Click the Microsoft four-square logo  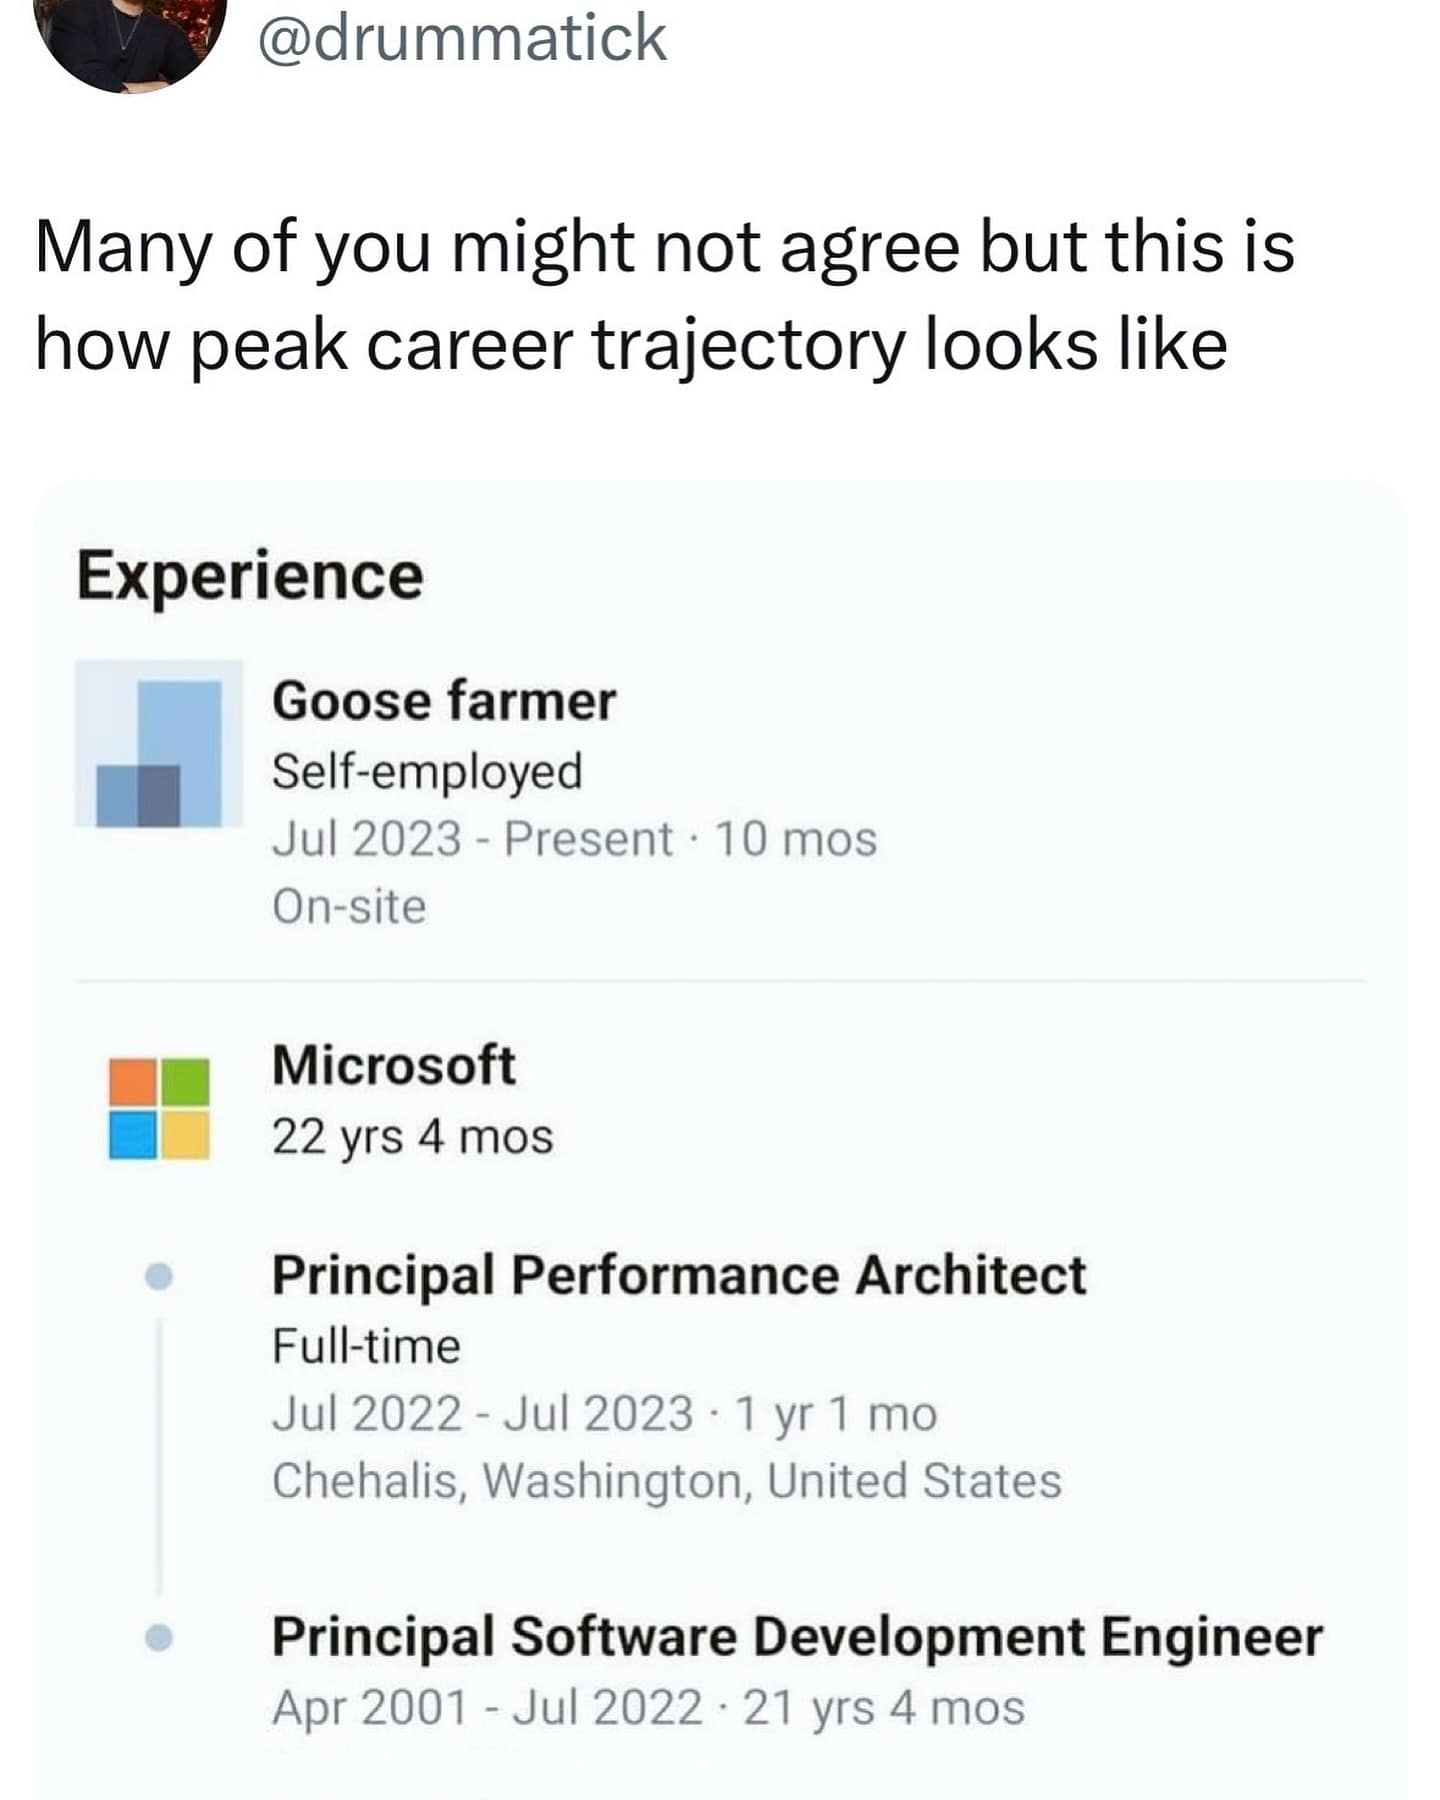[x=159, y=1109]
